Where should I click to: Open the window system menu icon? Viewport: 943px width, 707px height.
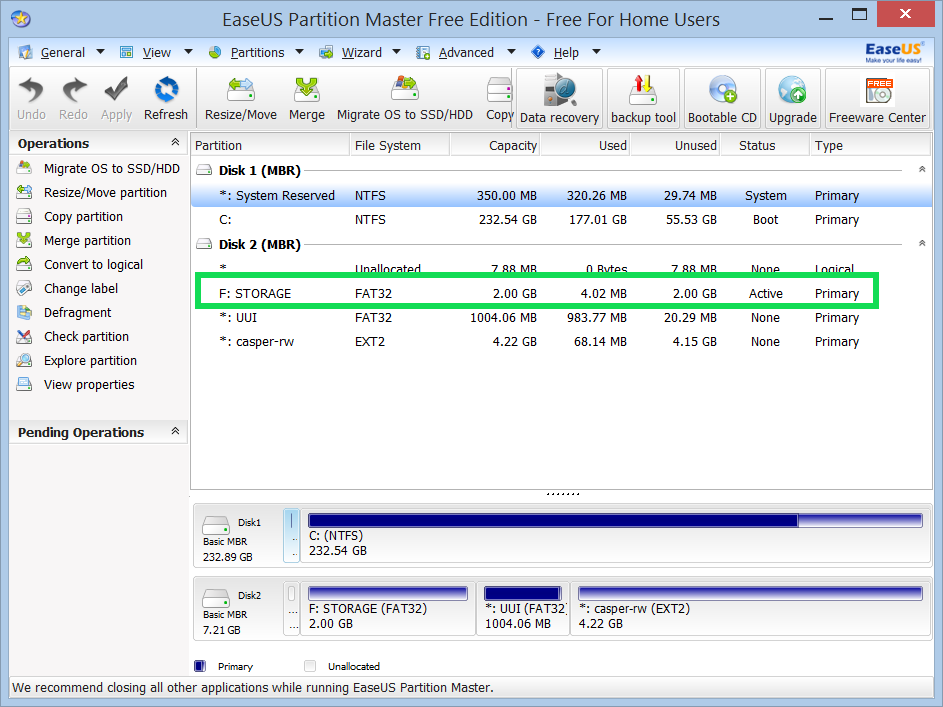click(x=22, y=19)
